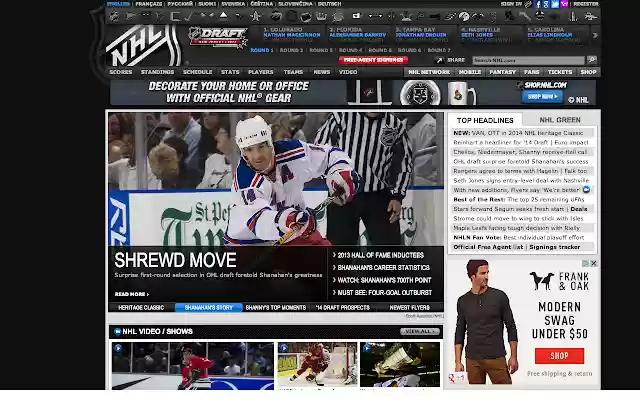Viewport: 640px width, 400px height.
Task: Switch language to Svenska
Action: point(233,4)
